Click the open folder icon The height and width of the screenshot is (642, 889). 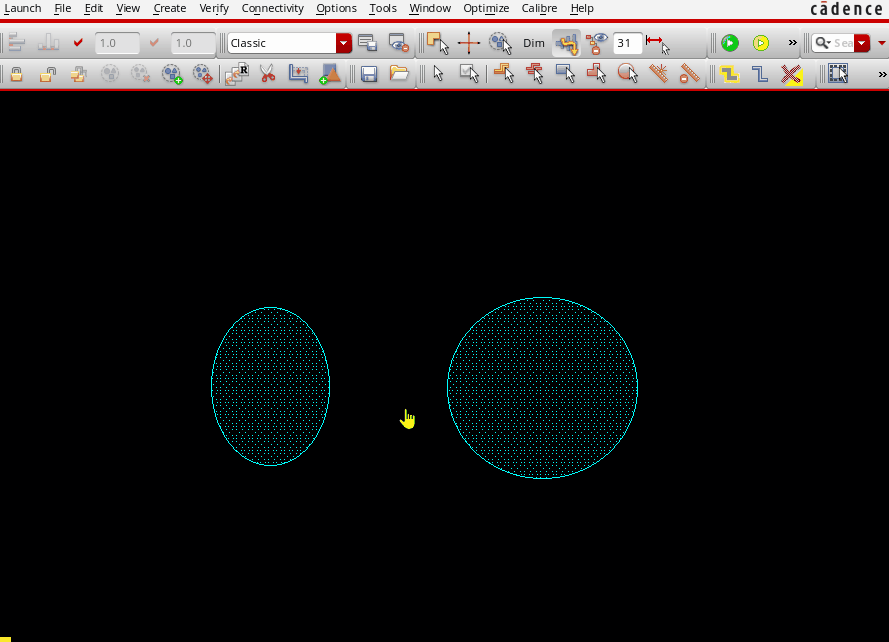pos(399,74)
